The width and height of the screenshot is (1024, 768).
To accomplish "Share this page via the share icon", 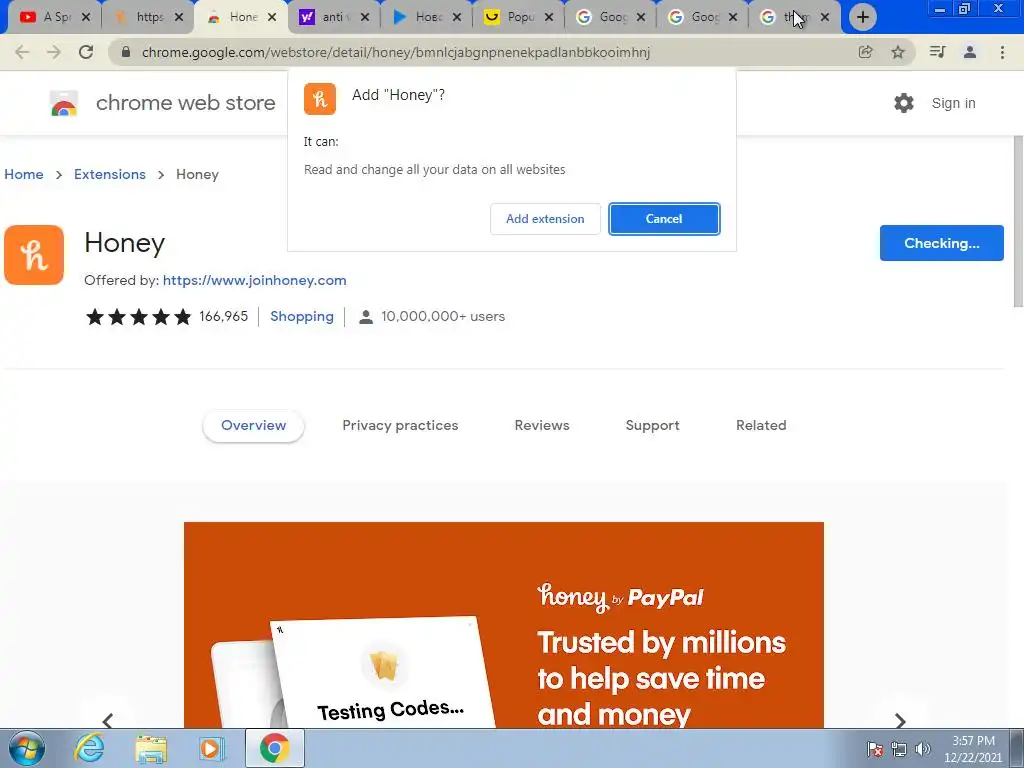I will [865, 52].
